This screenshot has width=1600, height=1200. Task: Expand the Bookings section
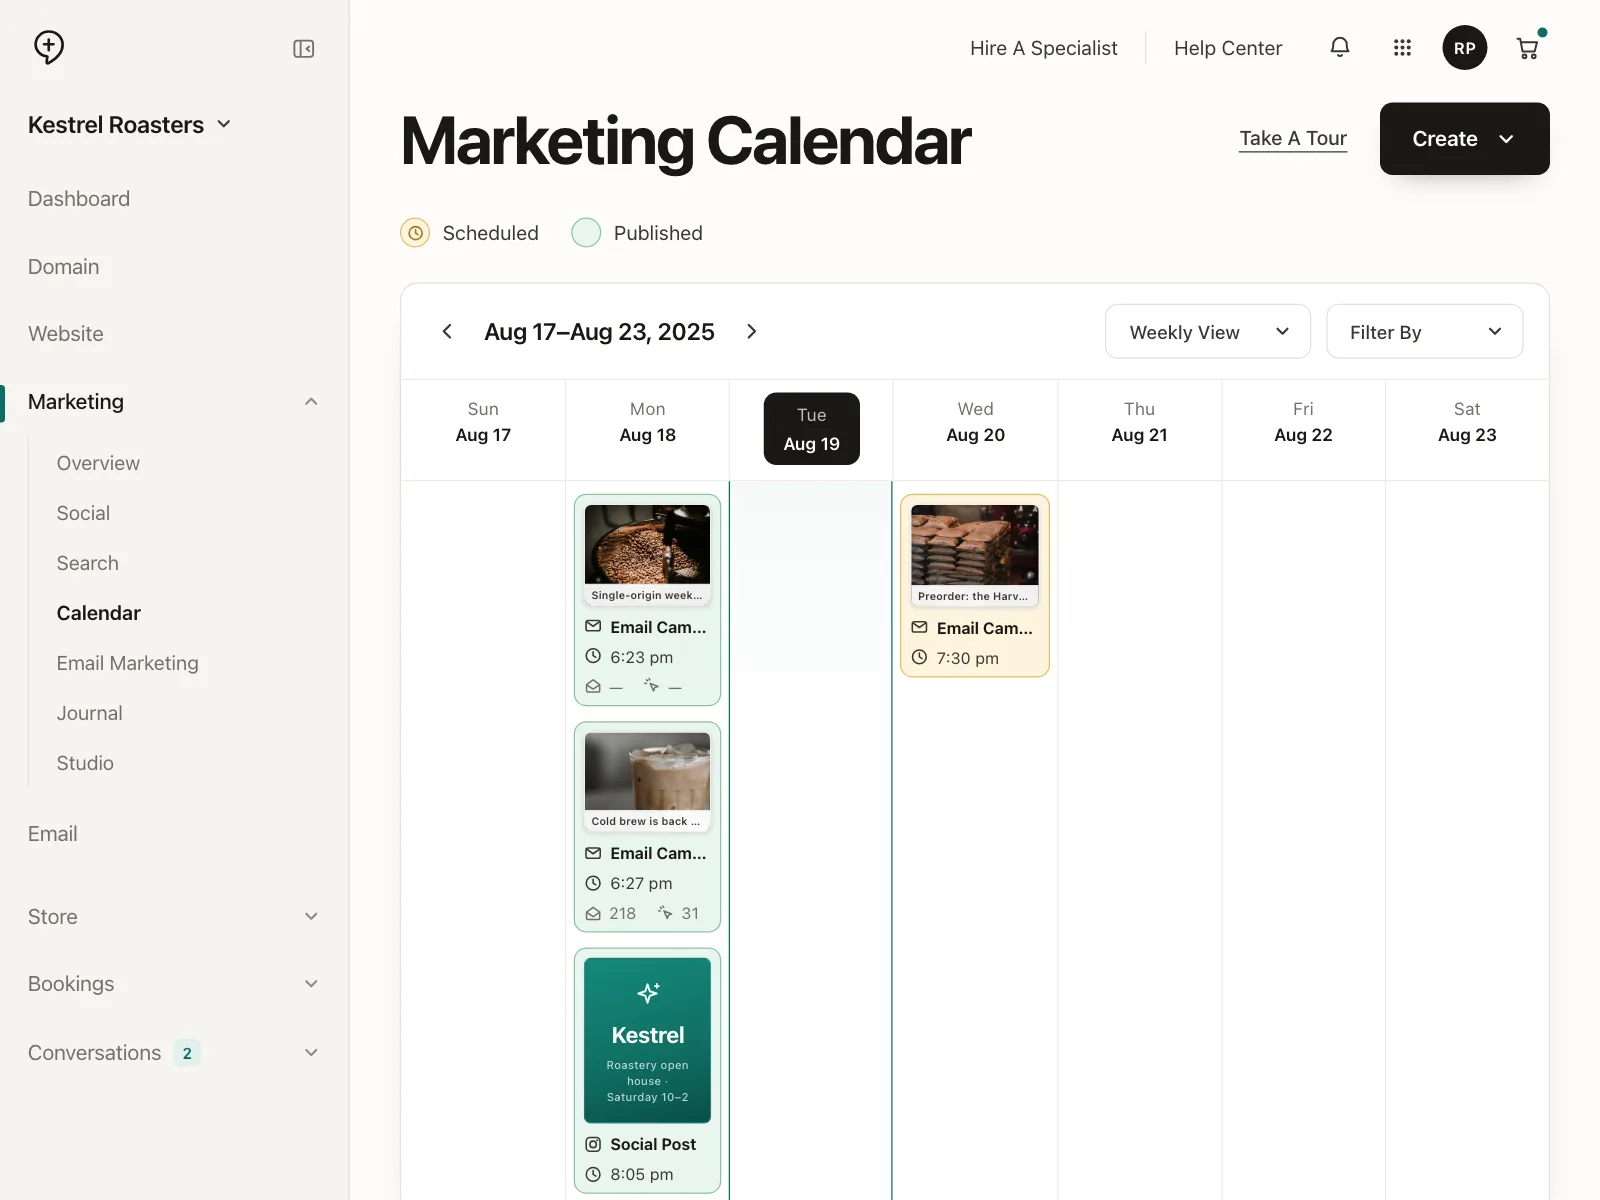click(x=311, y=984)
